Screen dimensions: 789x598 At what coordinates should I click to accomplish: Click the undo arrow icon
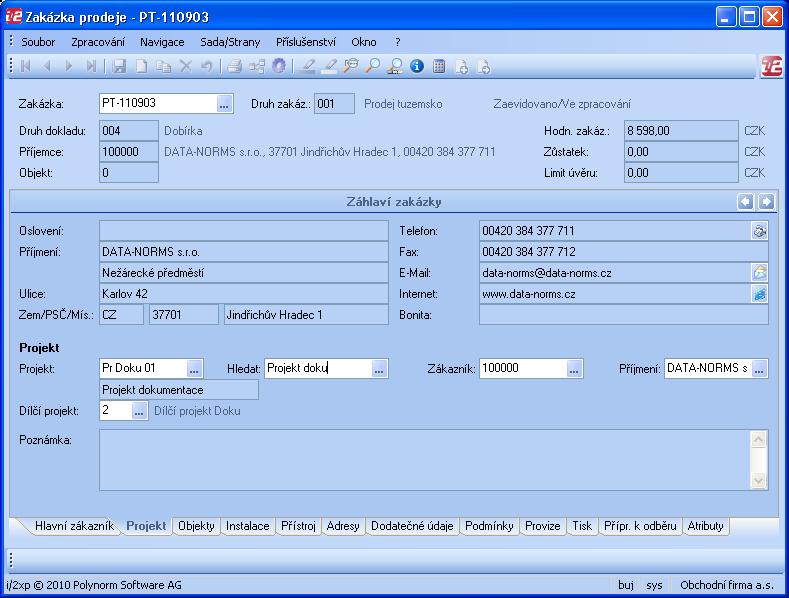pyautogui.click(x=207, y=66)
